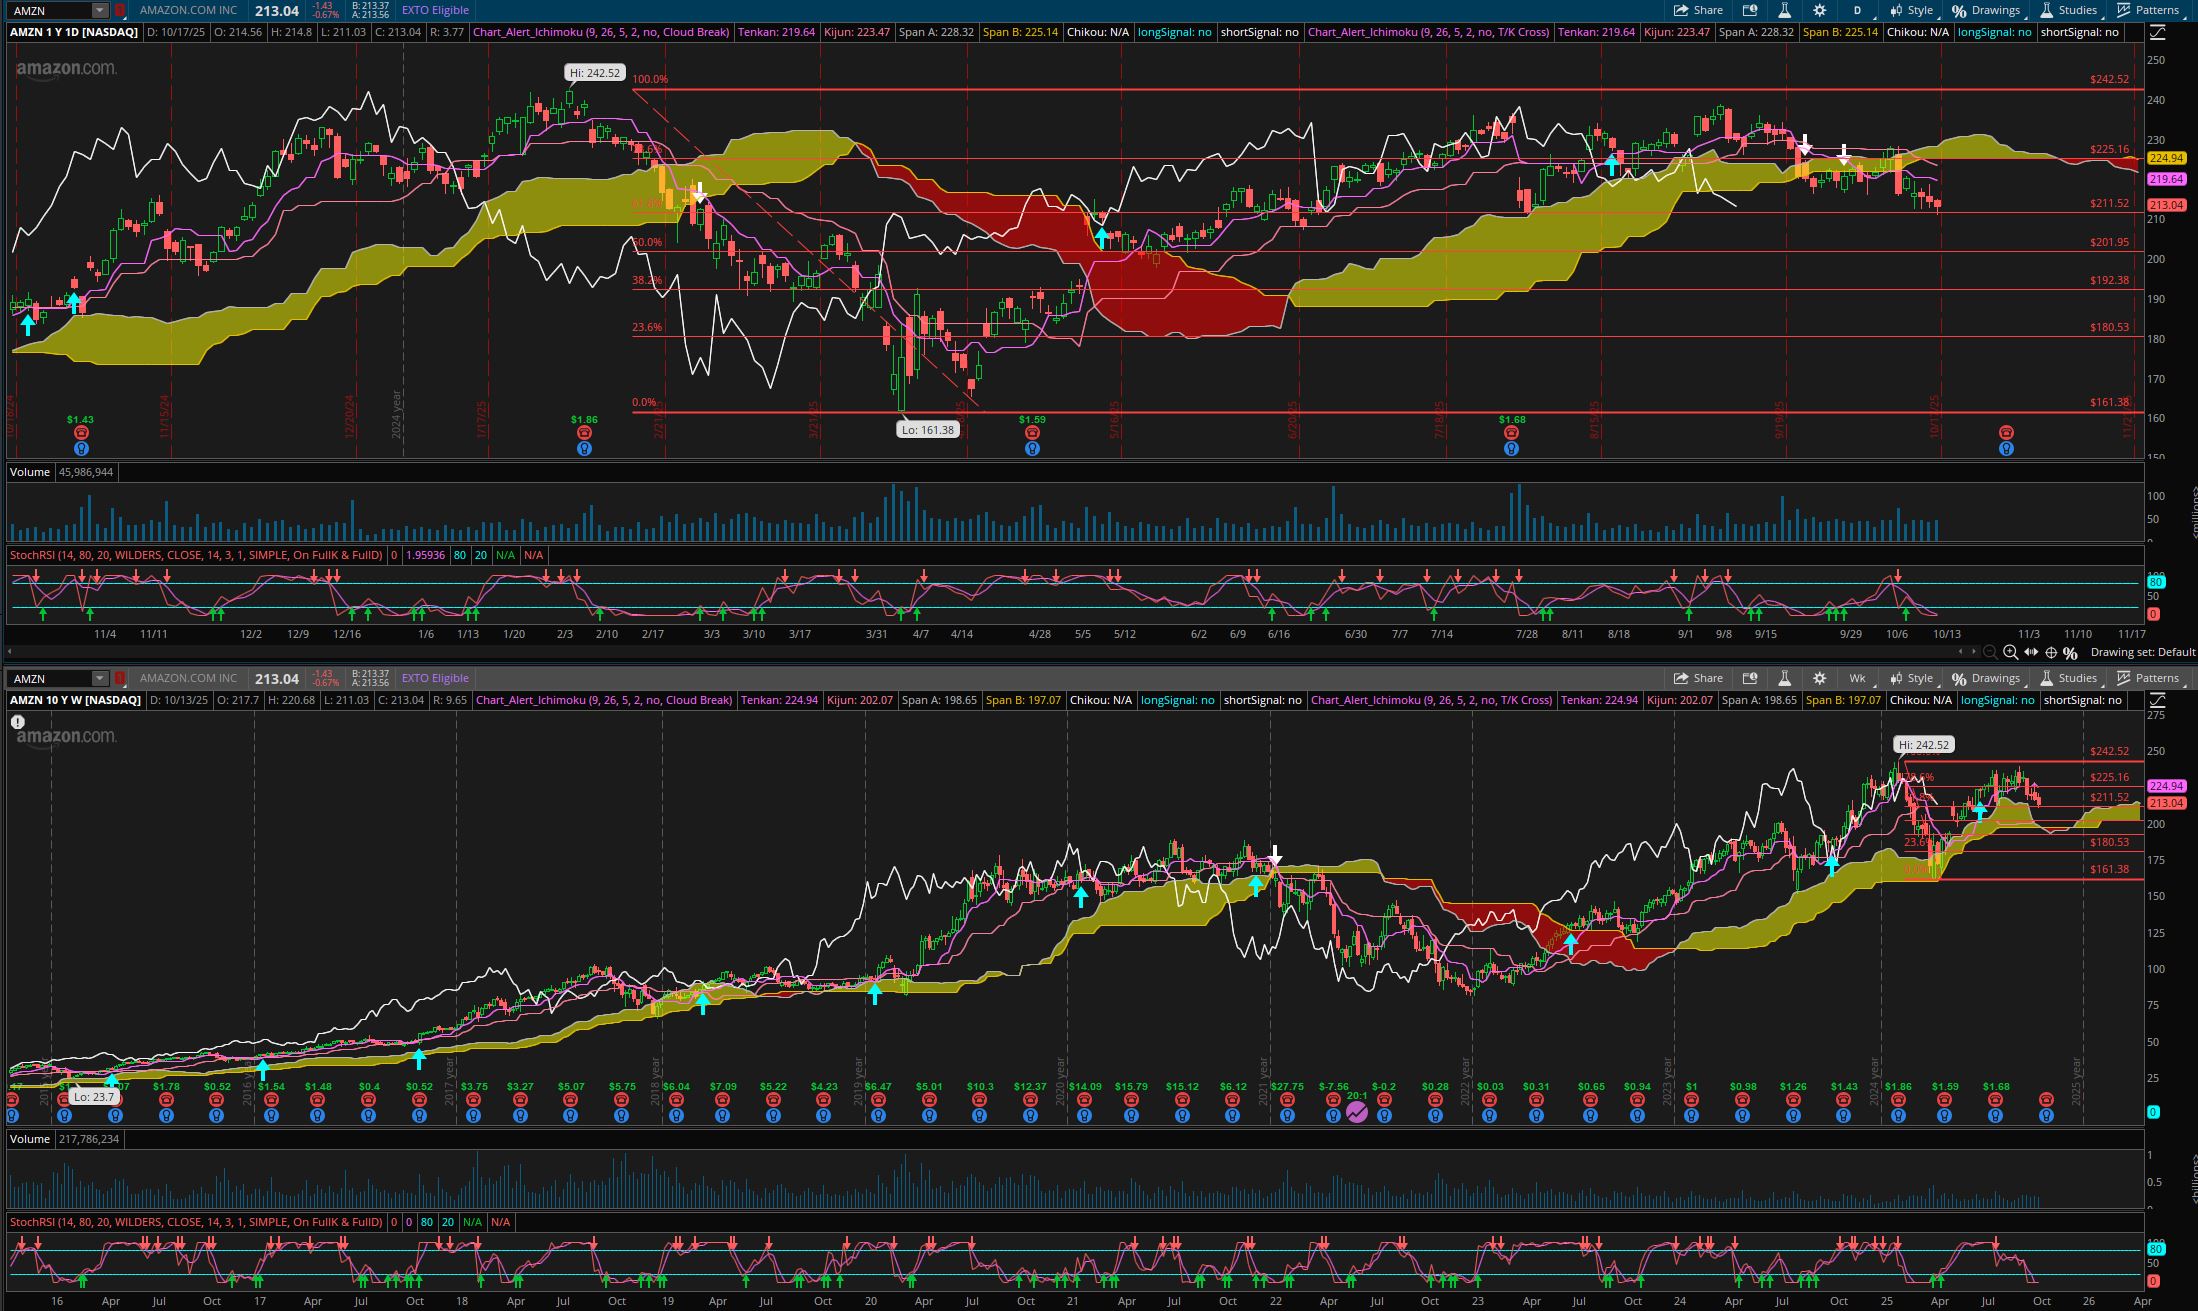The image size is (2198, 1311).
Task: Open the D timeframe dropdown on top chart
Action: (x=1857, y=10)
